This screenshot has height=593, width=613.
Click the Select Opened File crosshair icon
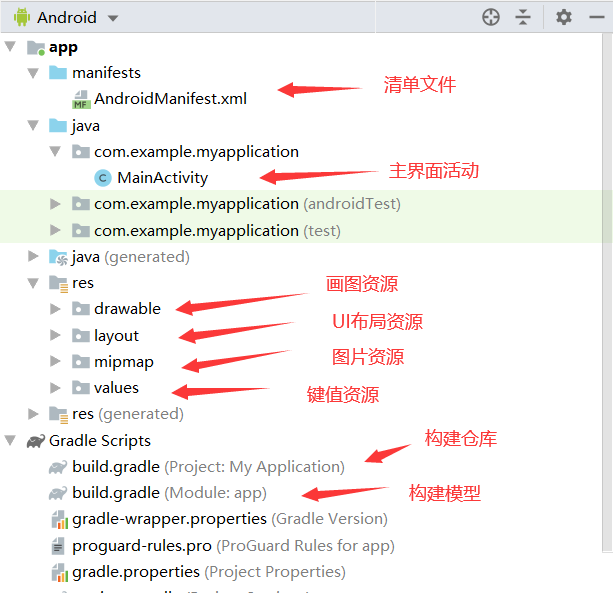click(x=491, y=17)
